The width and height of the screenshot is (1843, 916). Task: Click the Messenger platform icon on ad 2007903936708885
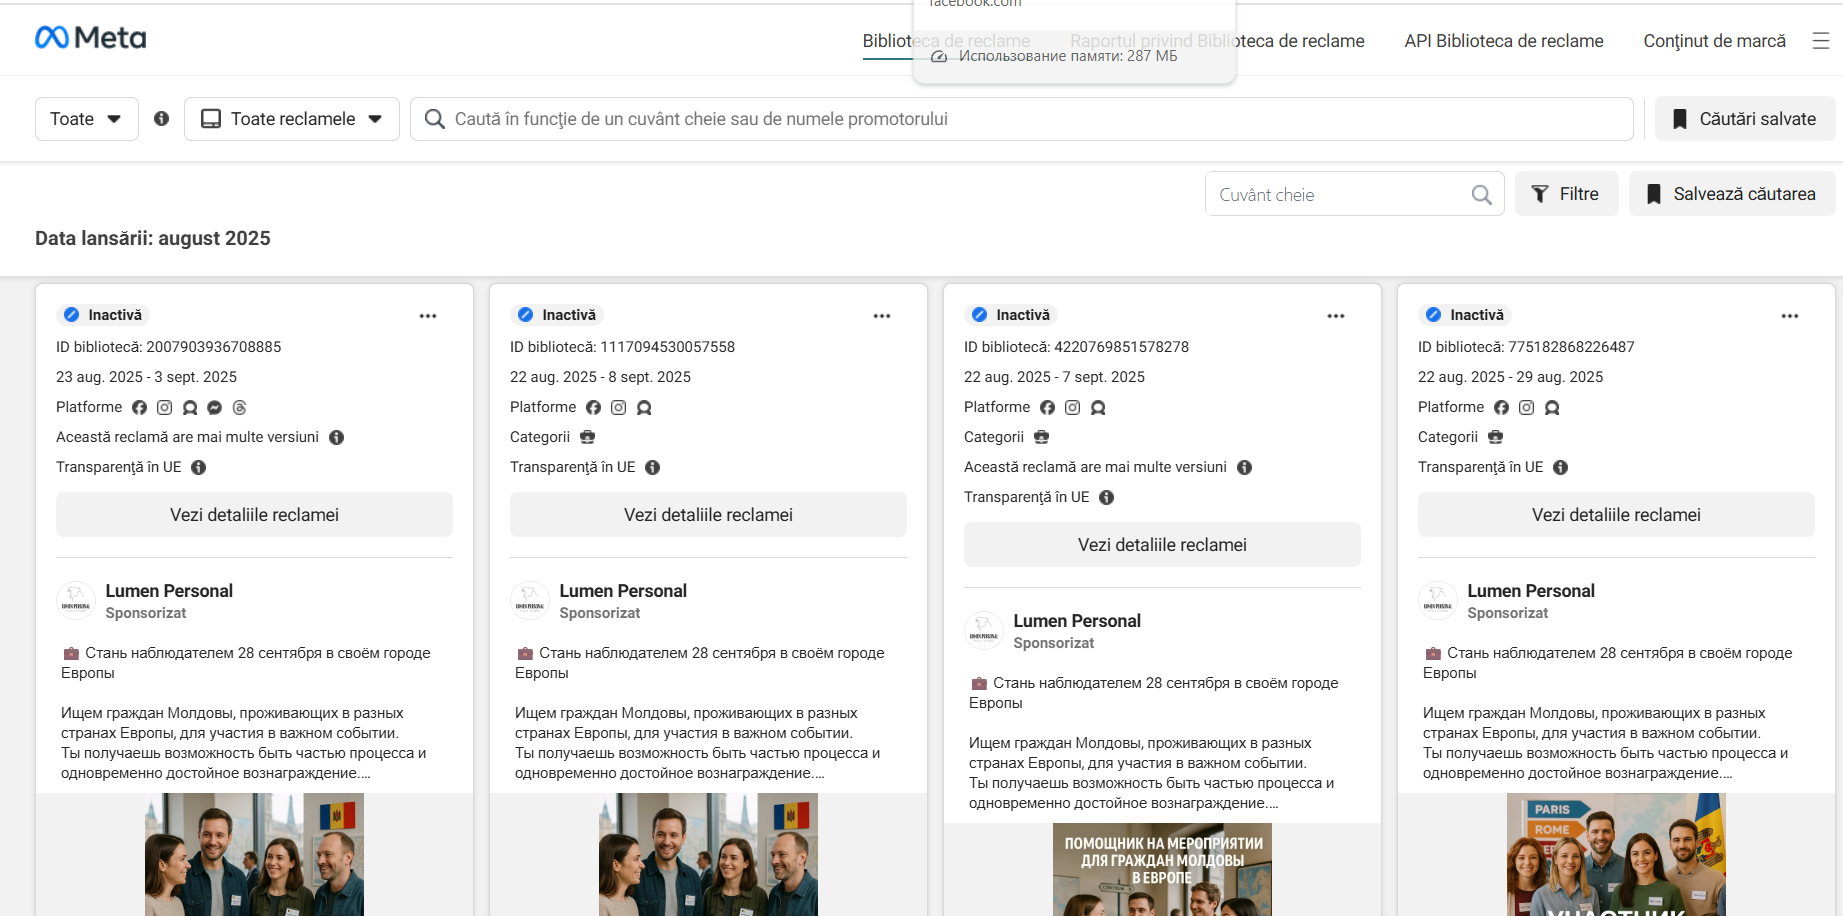coord(215,407)
